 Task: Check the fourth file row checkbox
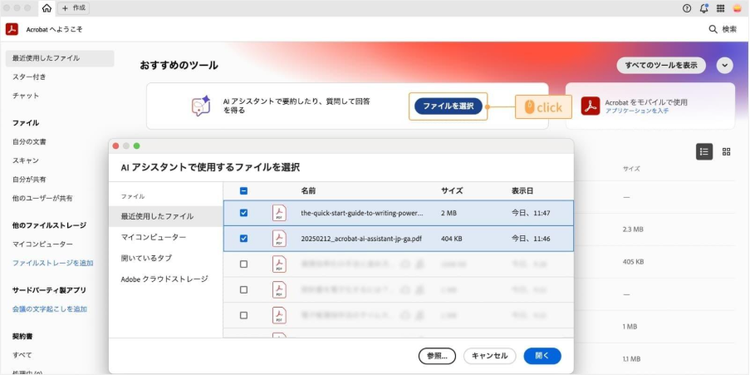243,290
